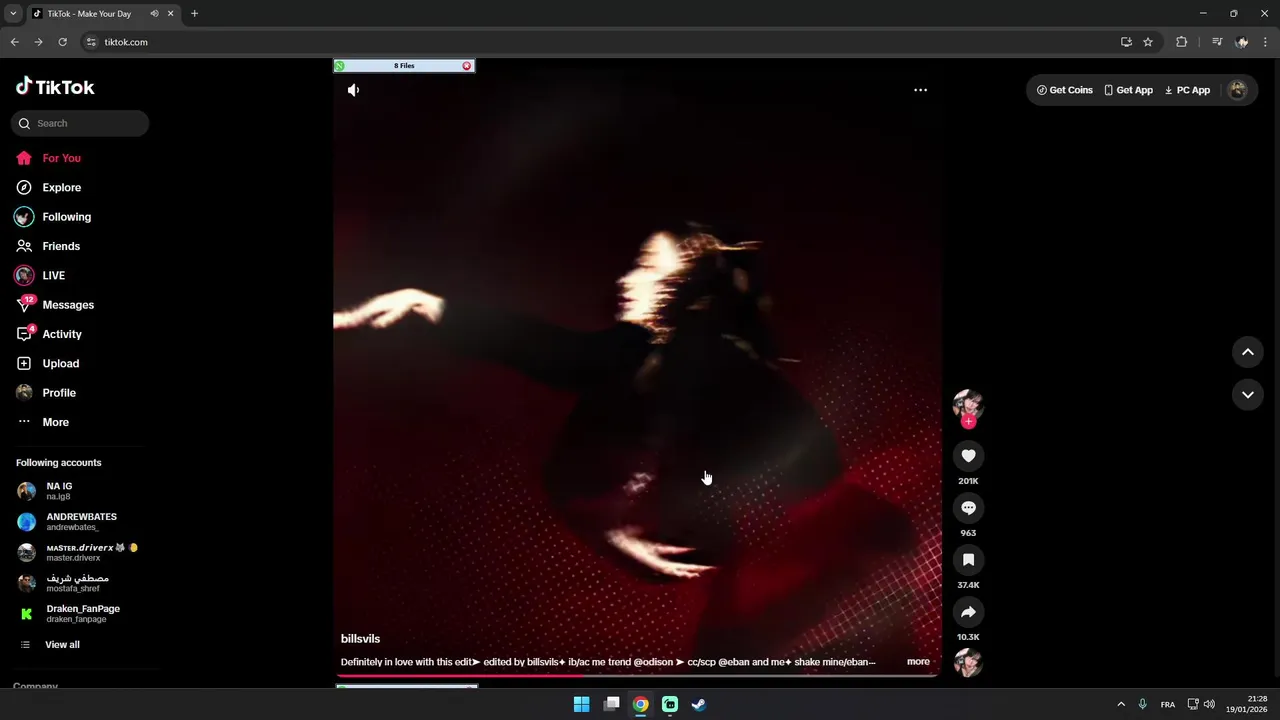1280x720 pixels.
Task: Click the 37.4K saves count
Action: 968,585
